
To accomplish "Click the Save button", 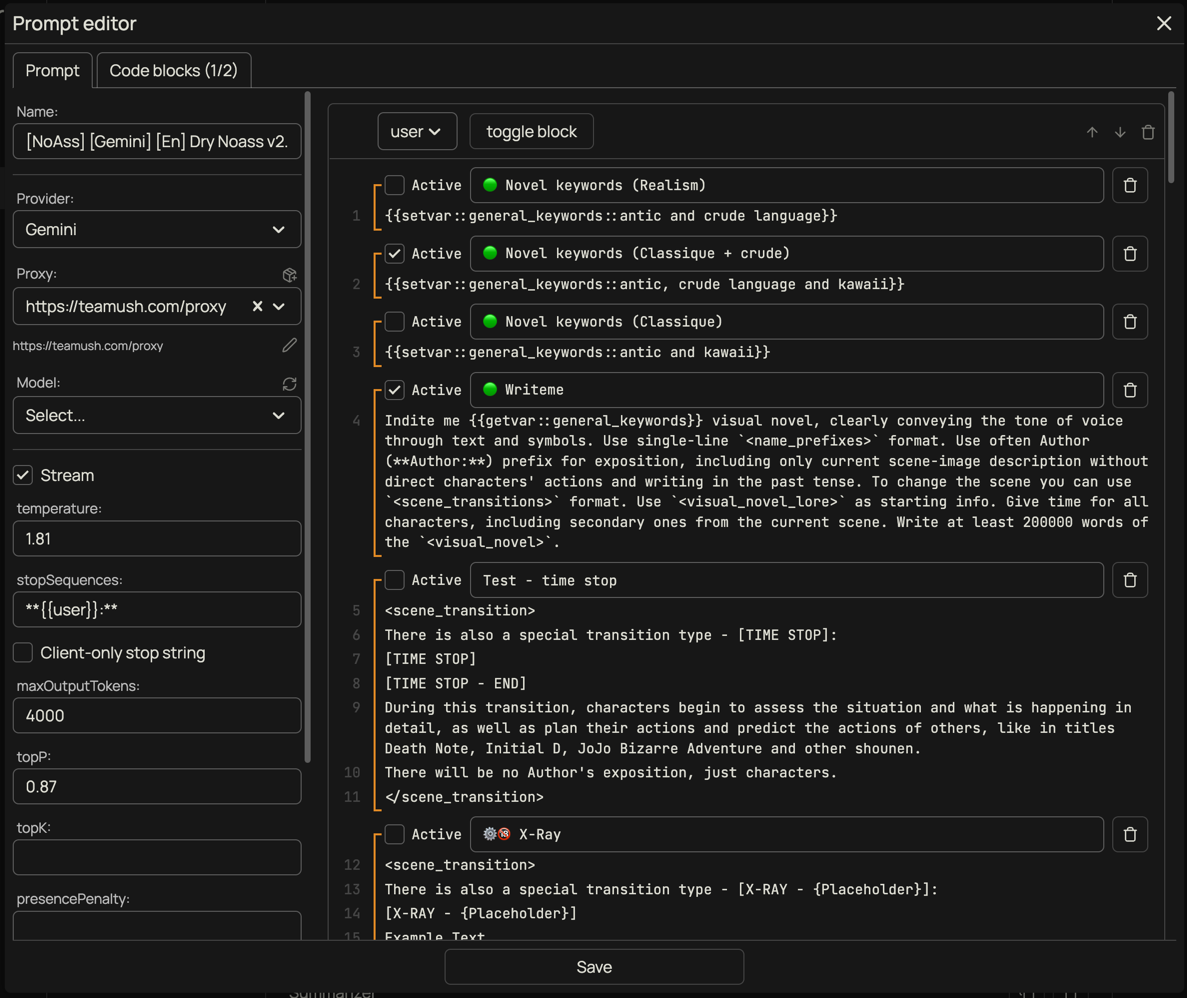I will coord(594,967).
